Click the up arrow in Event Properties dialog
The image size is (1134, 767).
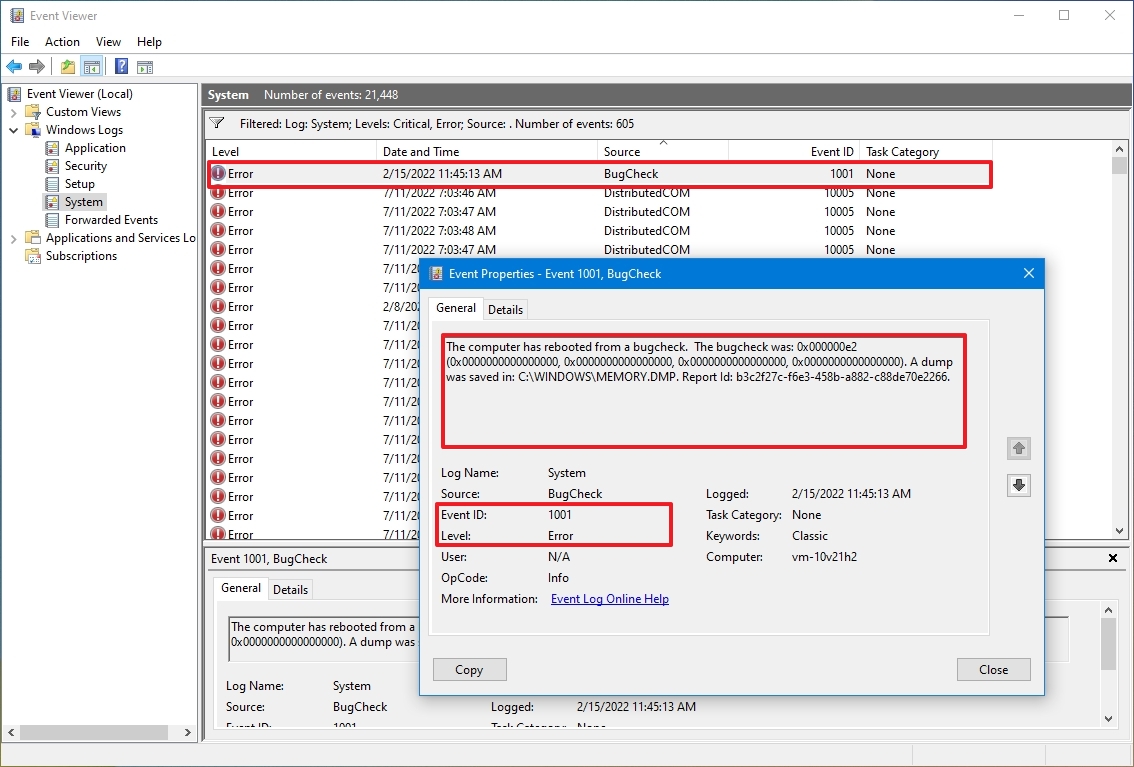pyautogui.click(x=1018, y=448)
